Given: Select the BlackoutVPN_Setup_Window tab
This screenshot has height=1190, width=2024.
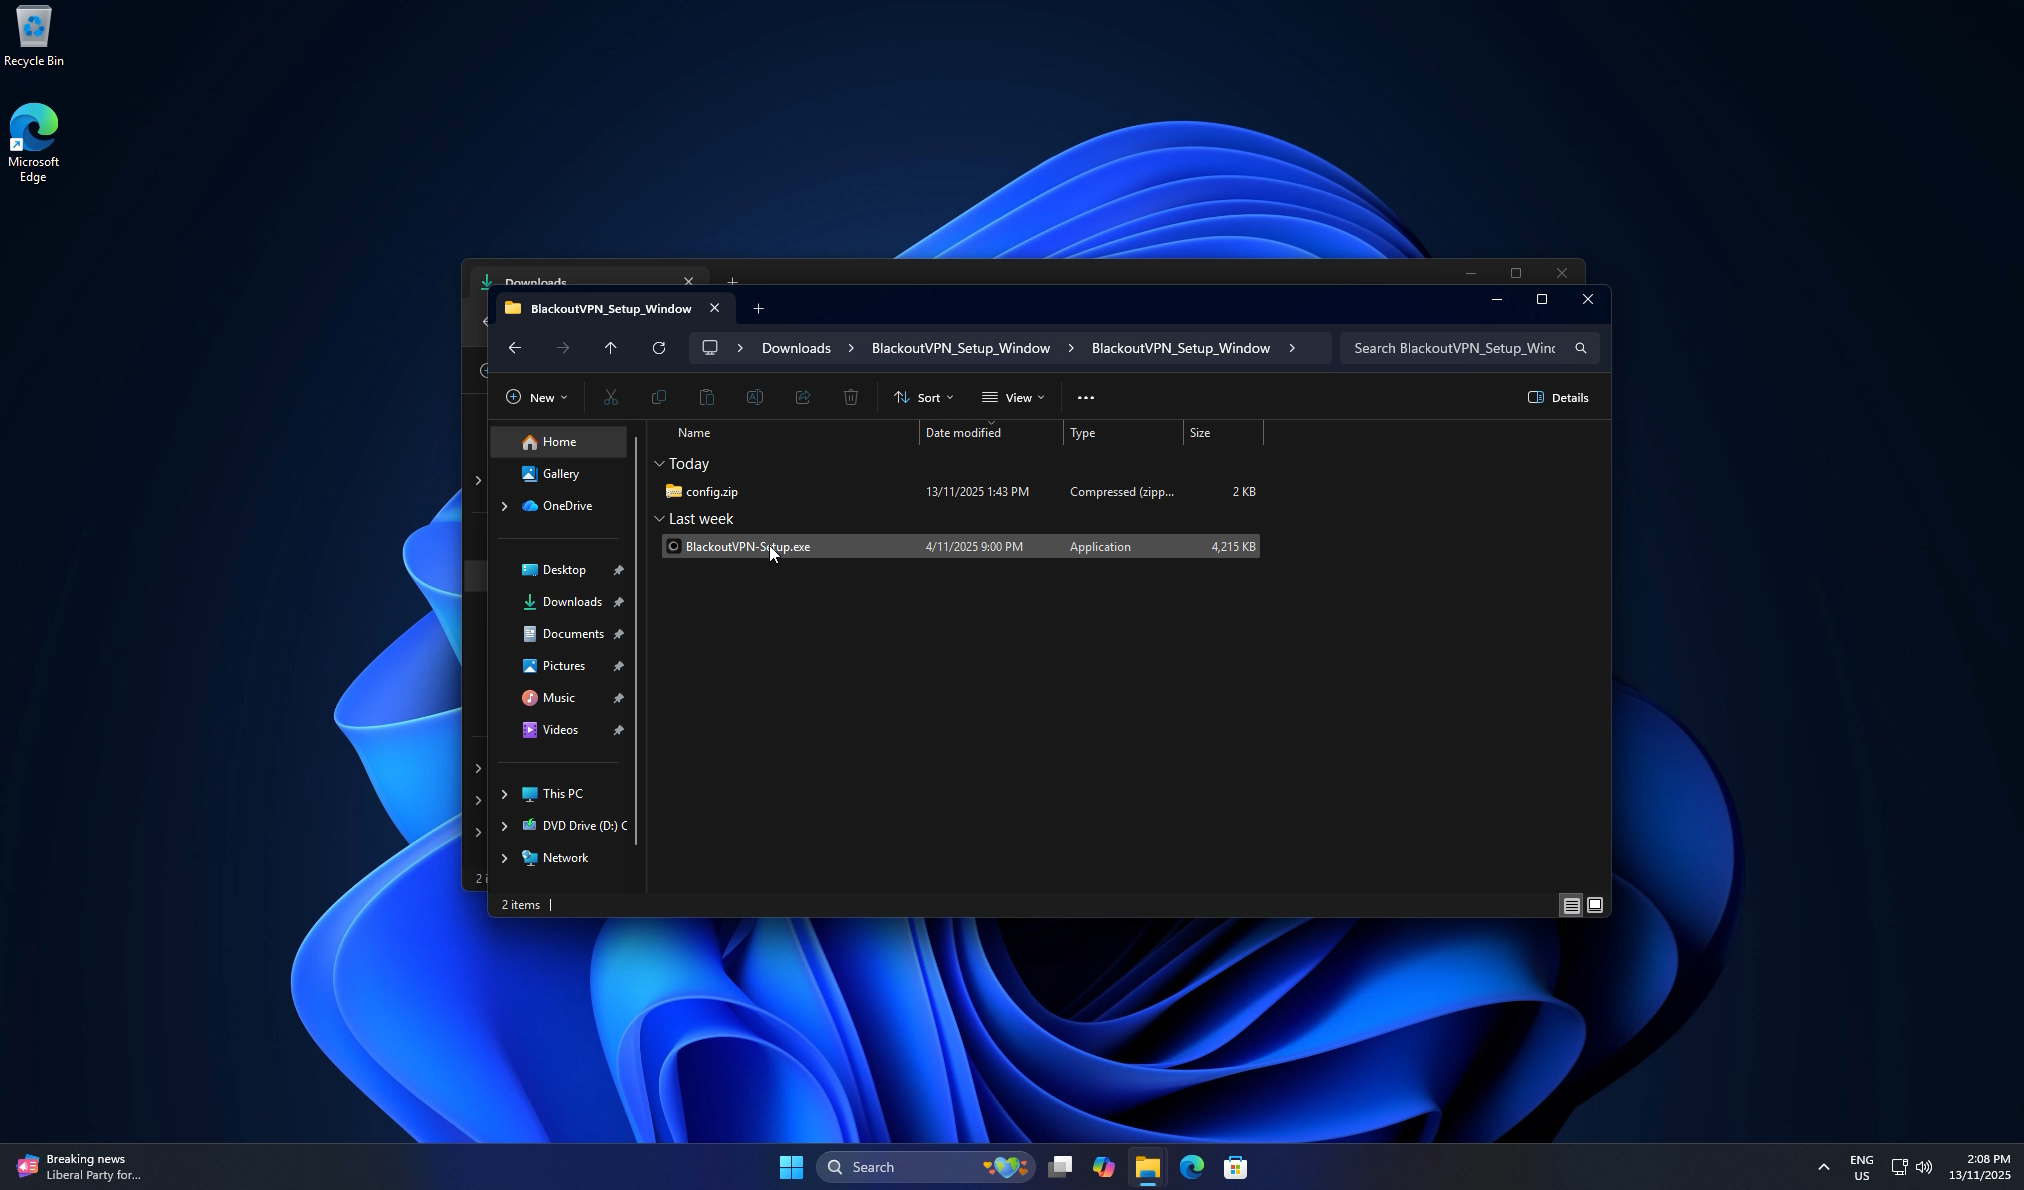Looking at the screenshot, I should tap(610, 308).
